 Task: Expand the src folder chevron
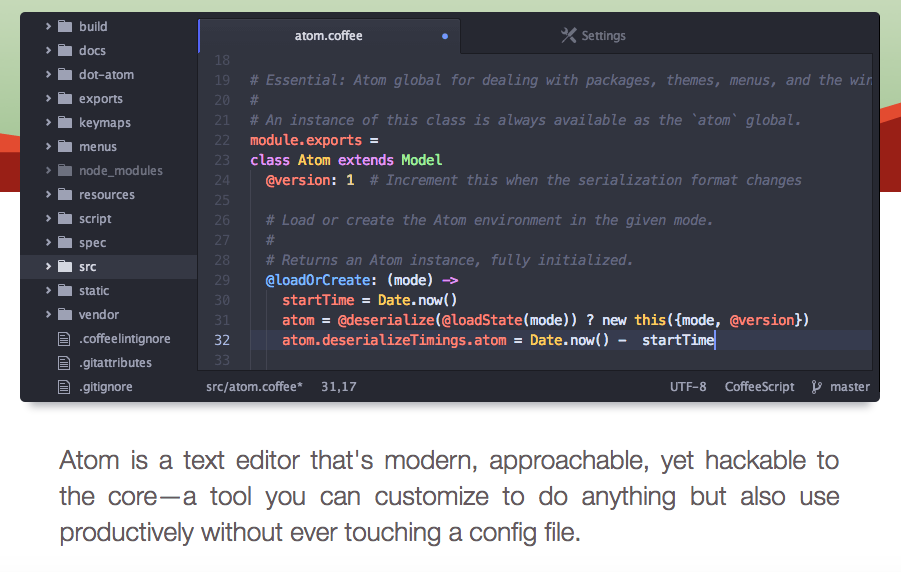click(x=48, y=266)
